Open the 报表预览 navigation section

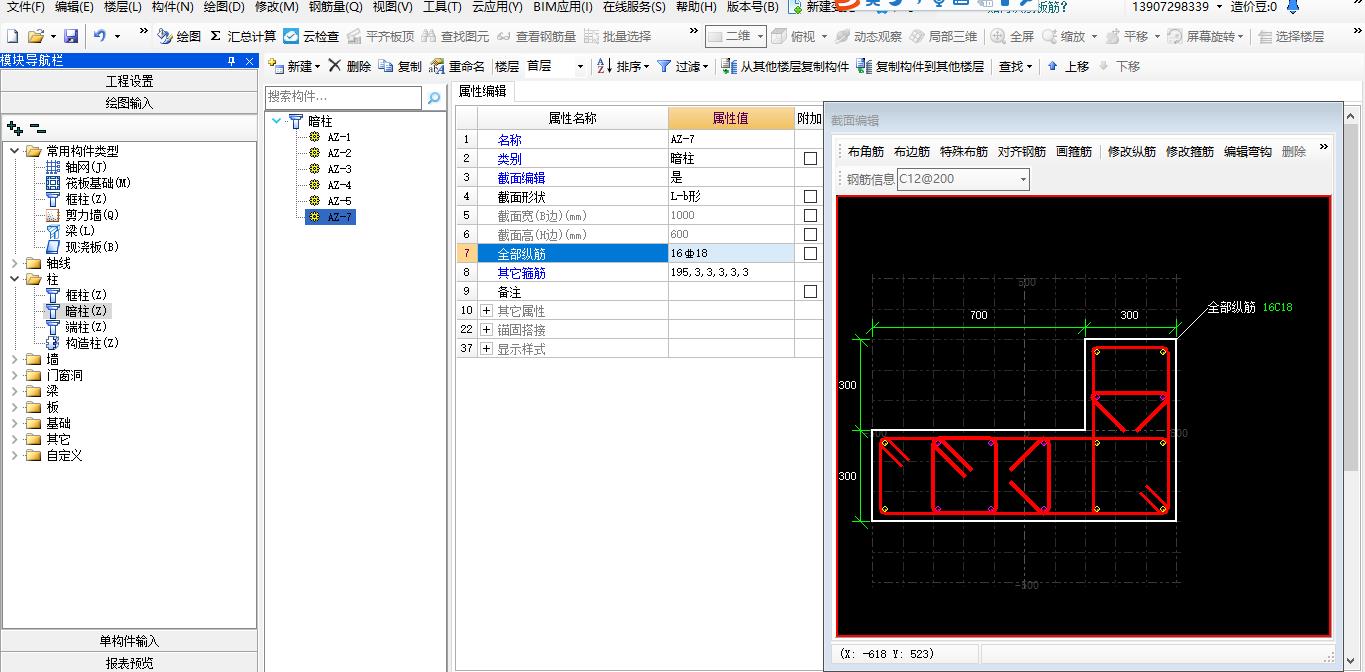click(x=129, y=663)
